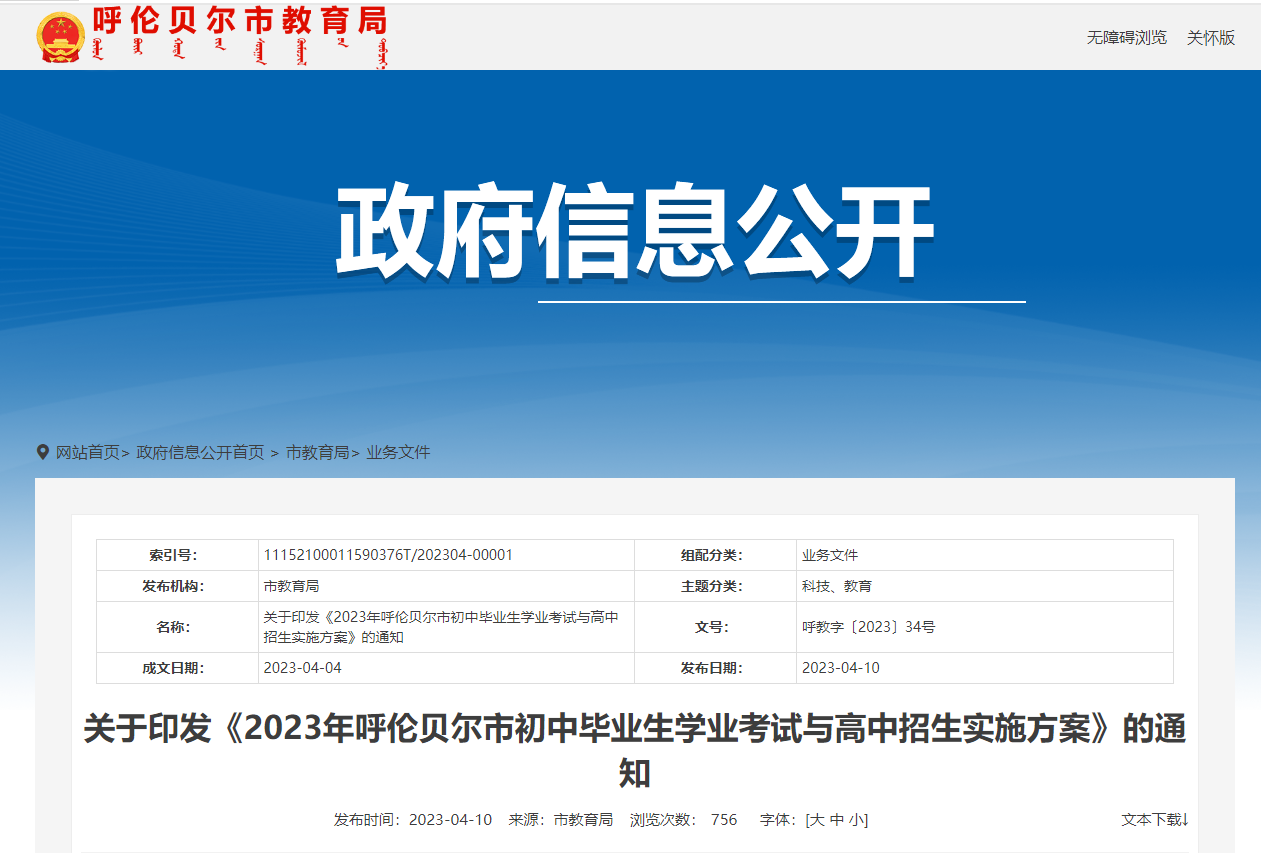
Task: Navigate to 市教育局 in breadcrumb
Action: click(x=317, y=452)
